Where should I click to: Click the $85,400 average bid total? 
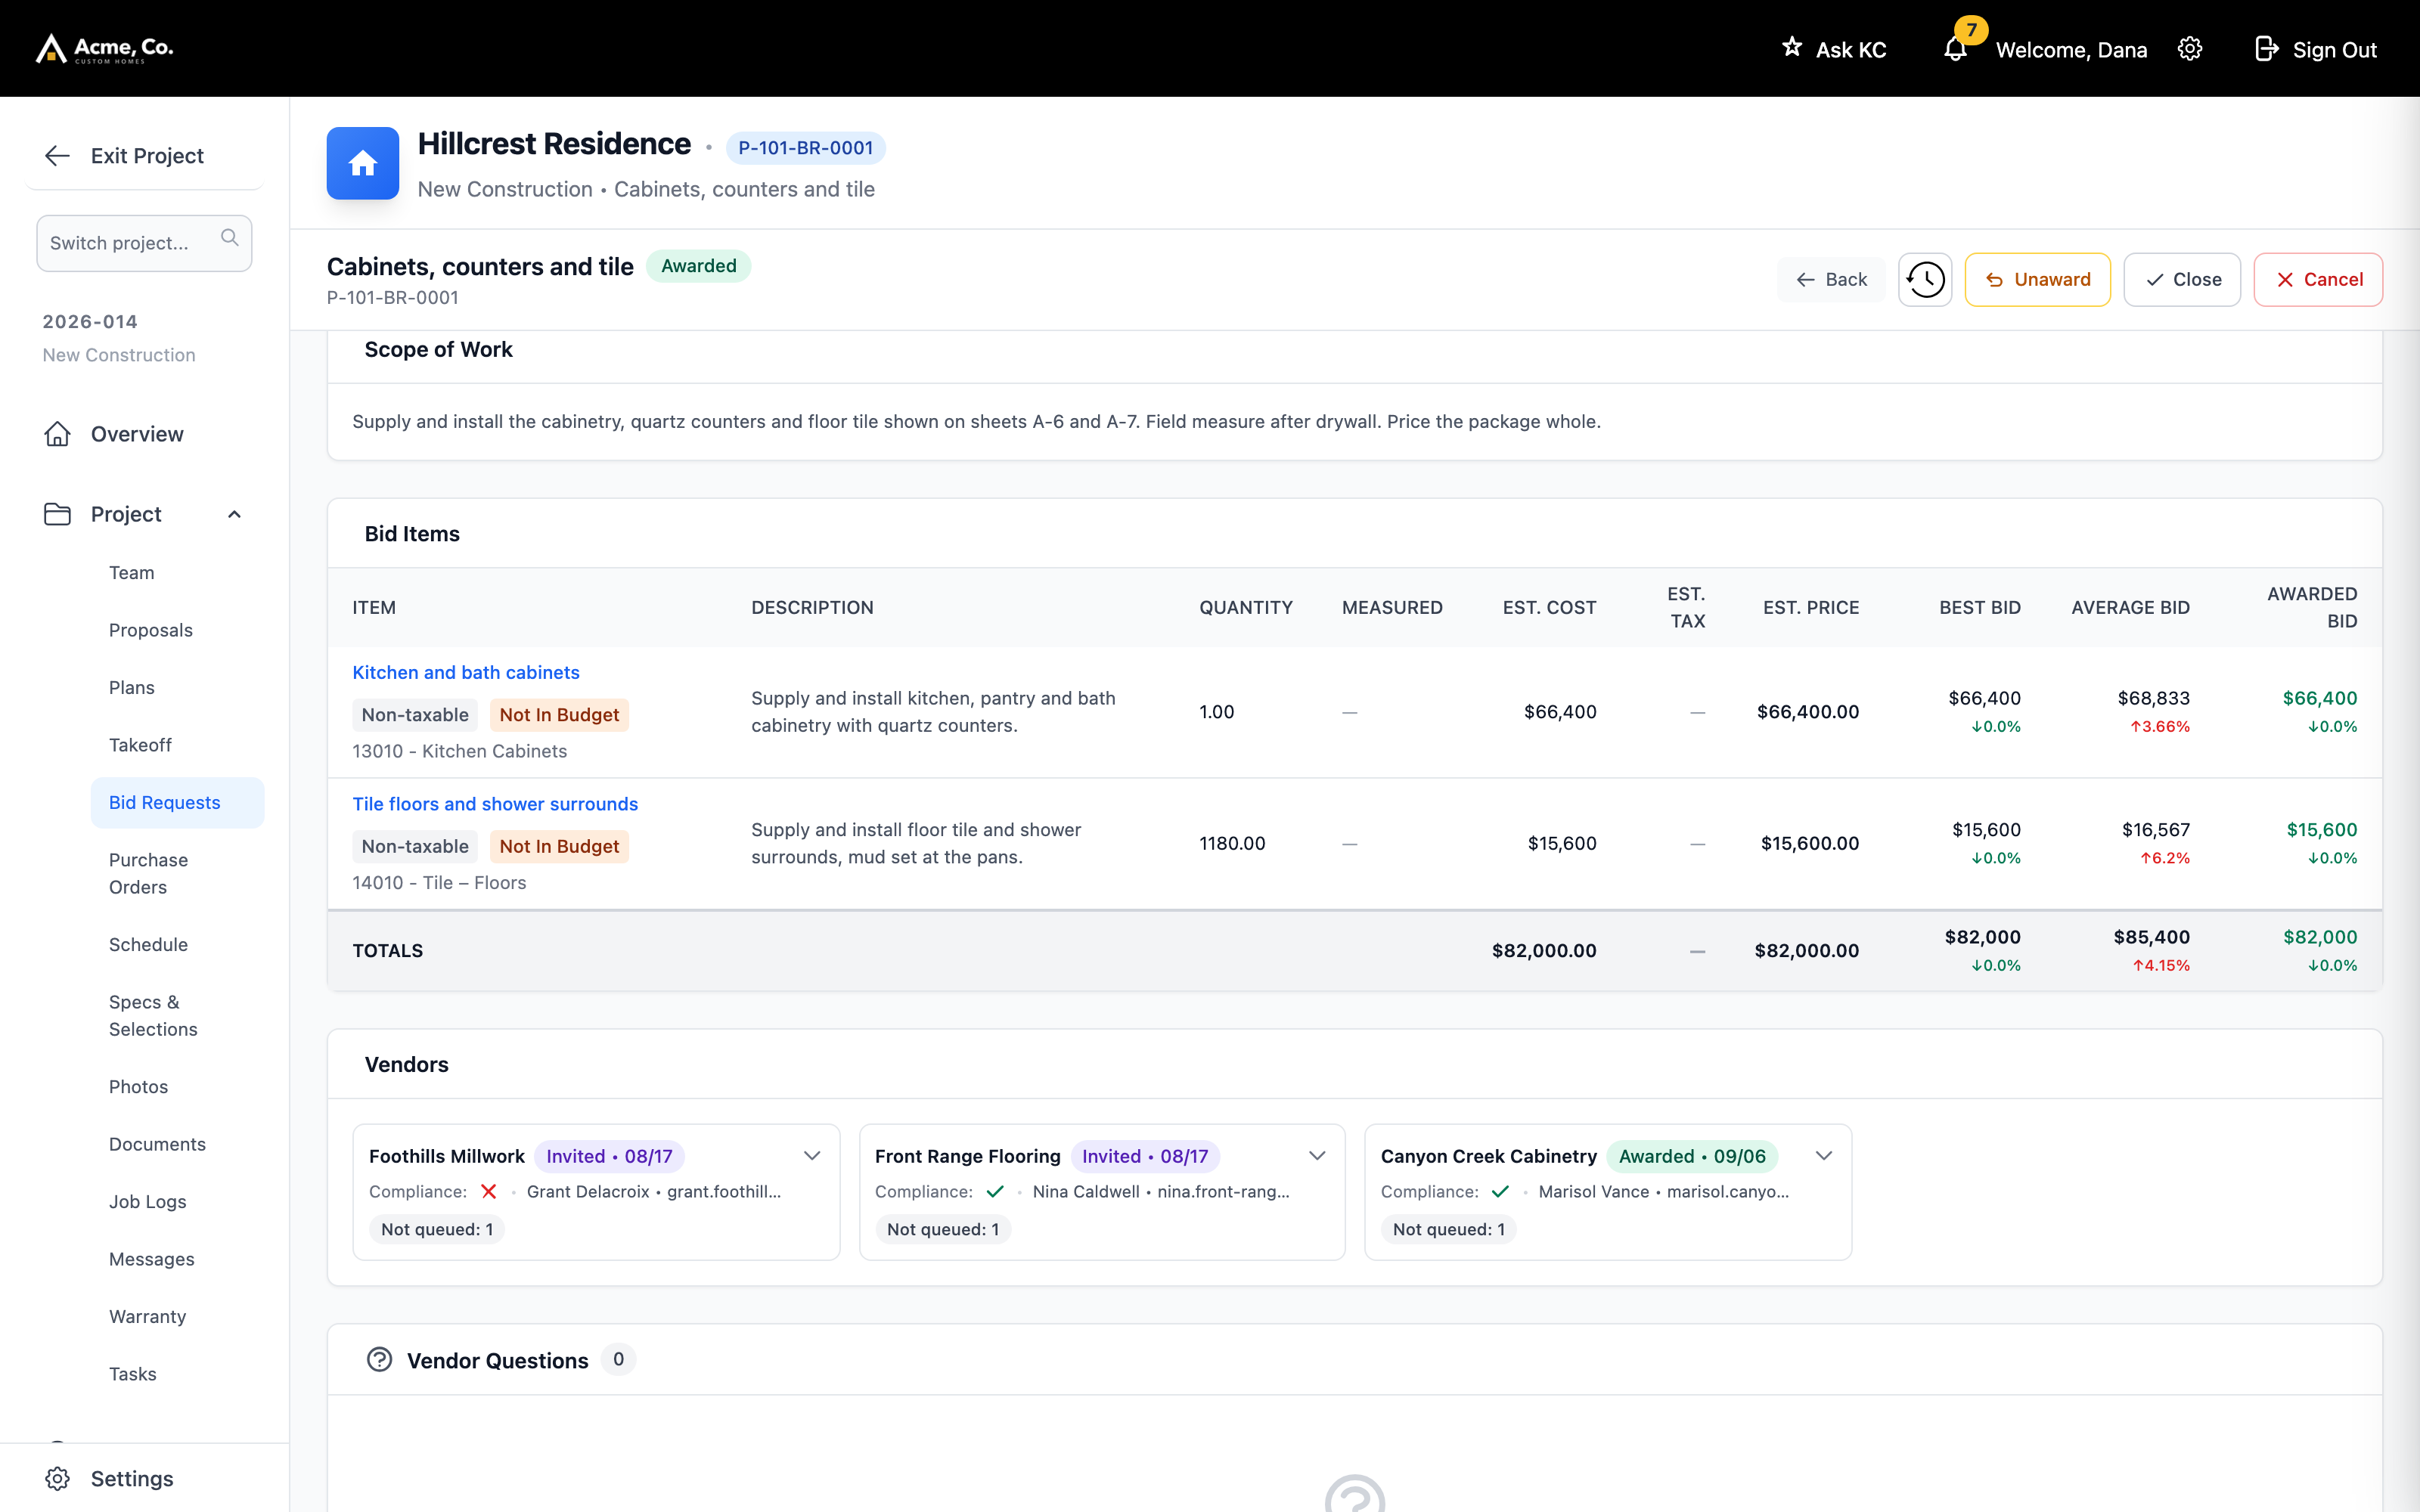click(2151, 937)
